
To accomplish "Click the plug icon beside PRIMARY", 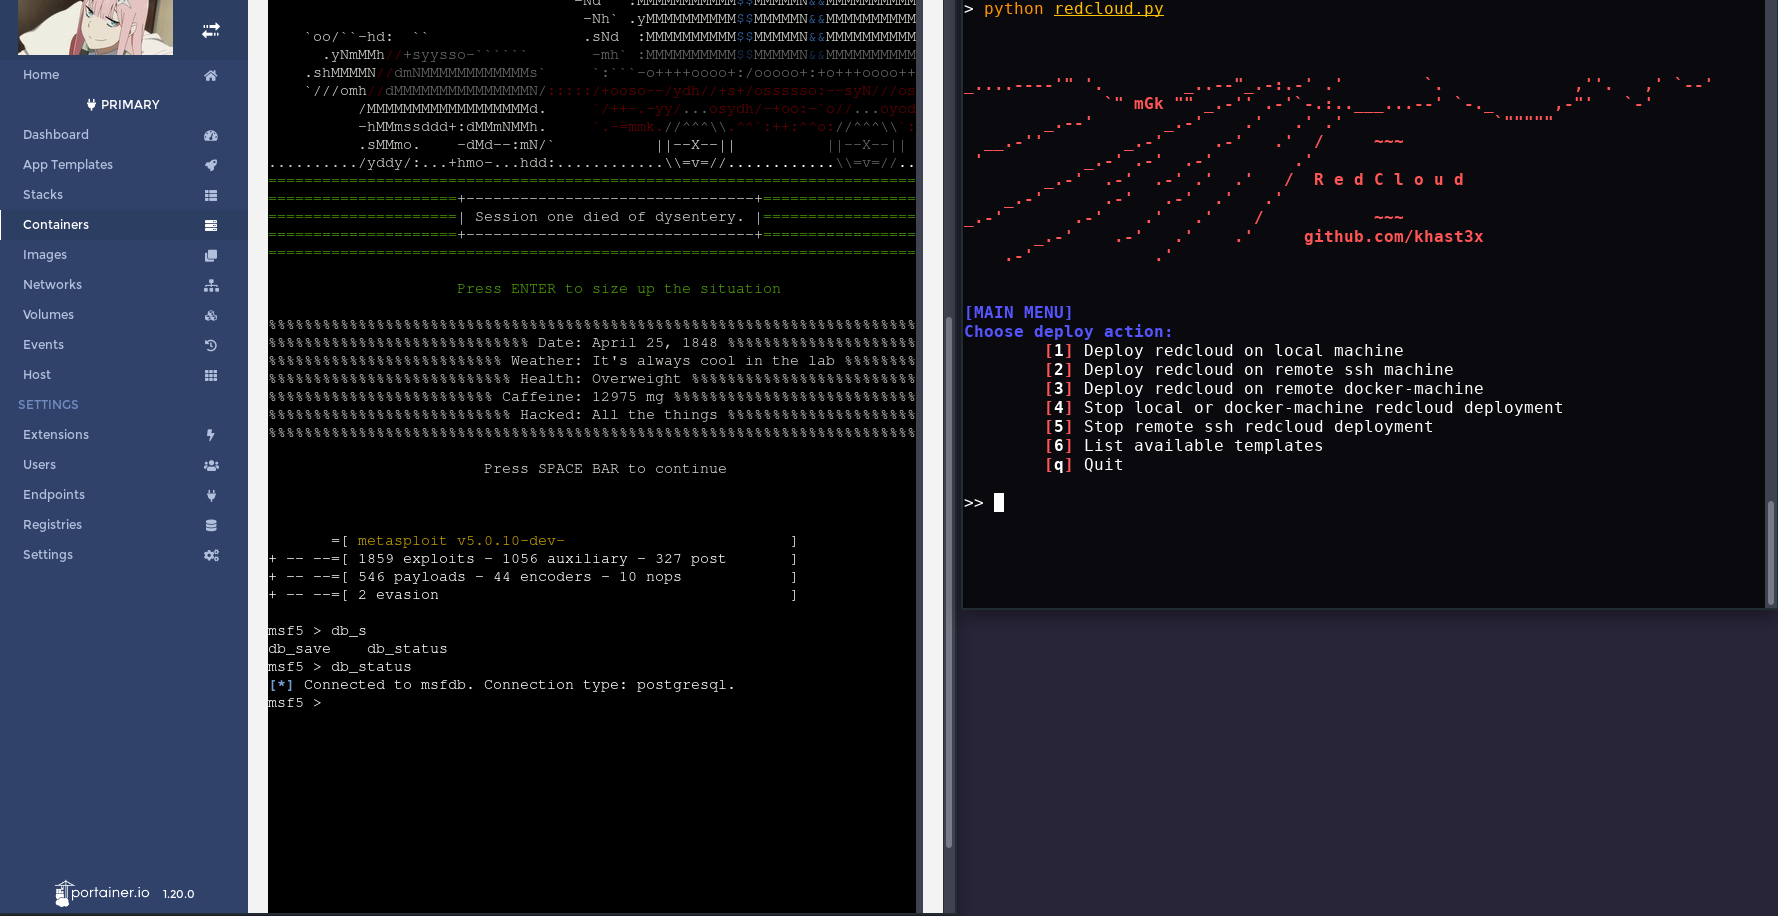I will [x=91, y=104].
